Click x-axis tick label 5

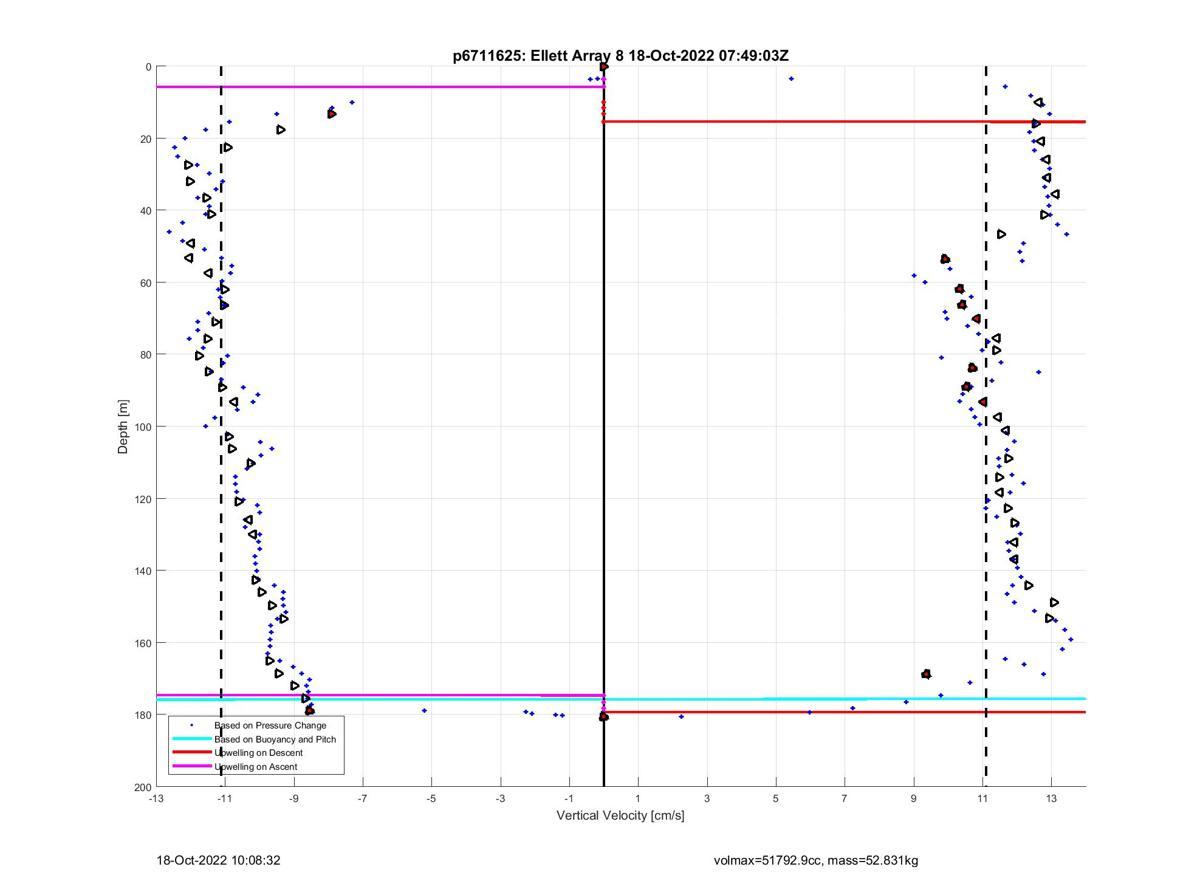tap(776, 798)
